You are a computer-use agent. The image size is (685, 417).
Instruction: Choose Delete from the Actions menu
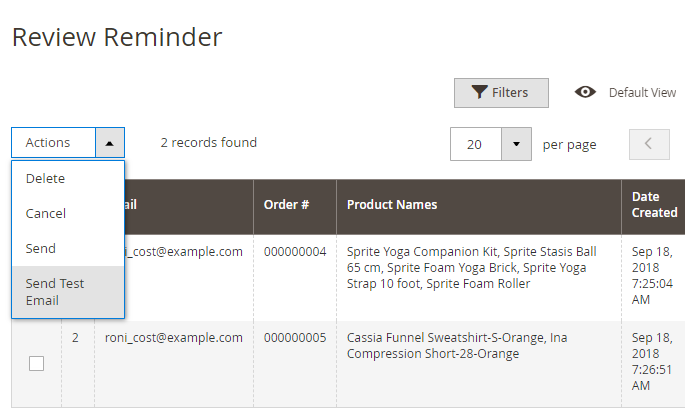(46, 178)
